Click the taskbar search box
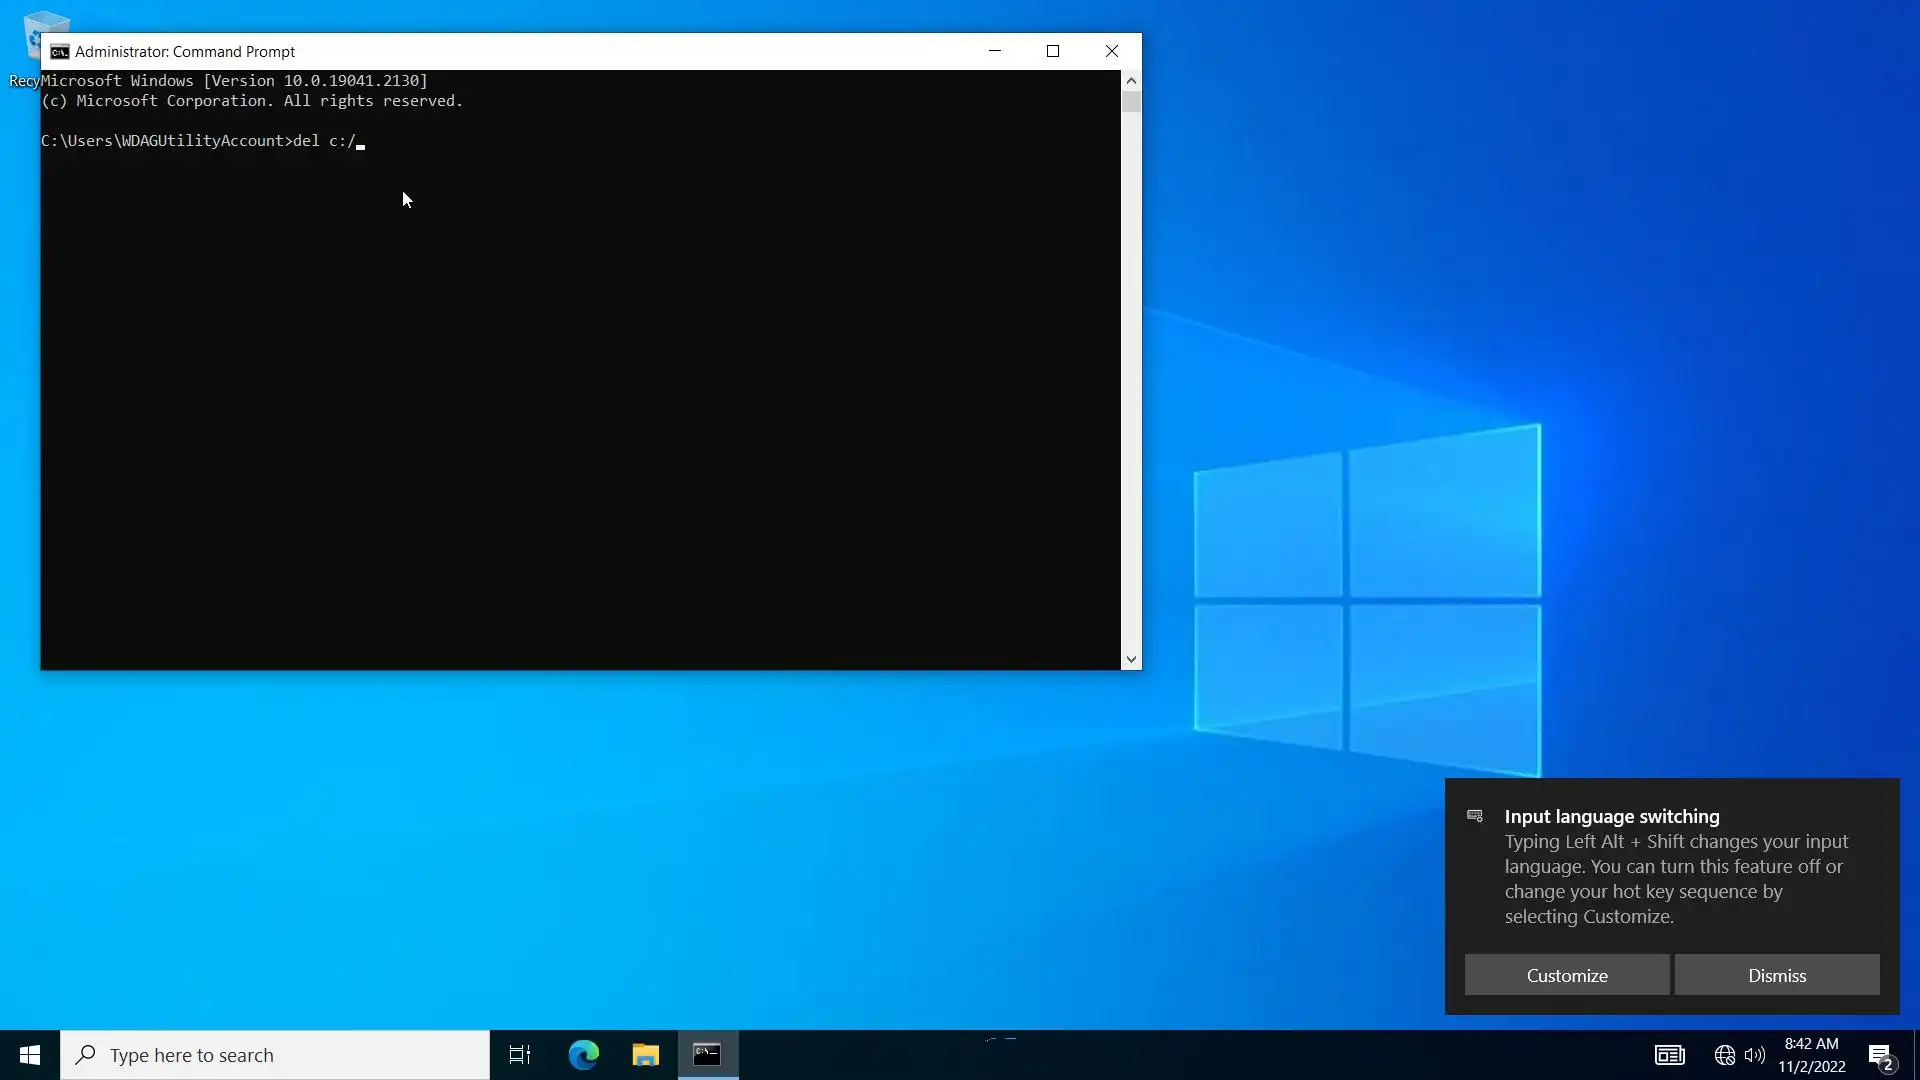Image resolution: width=1920 pixels, height=1080 pixels. (x=275, y=1055)
